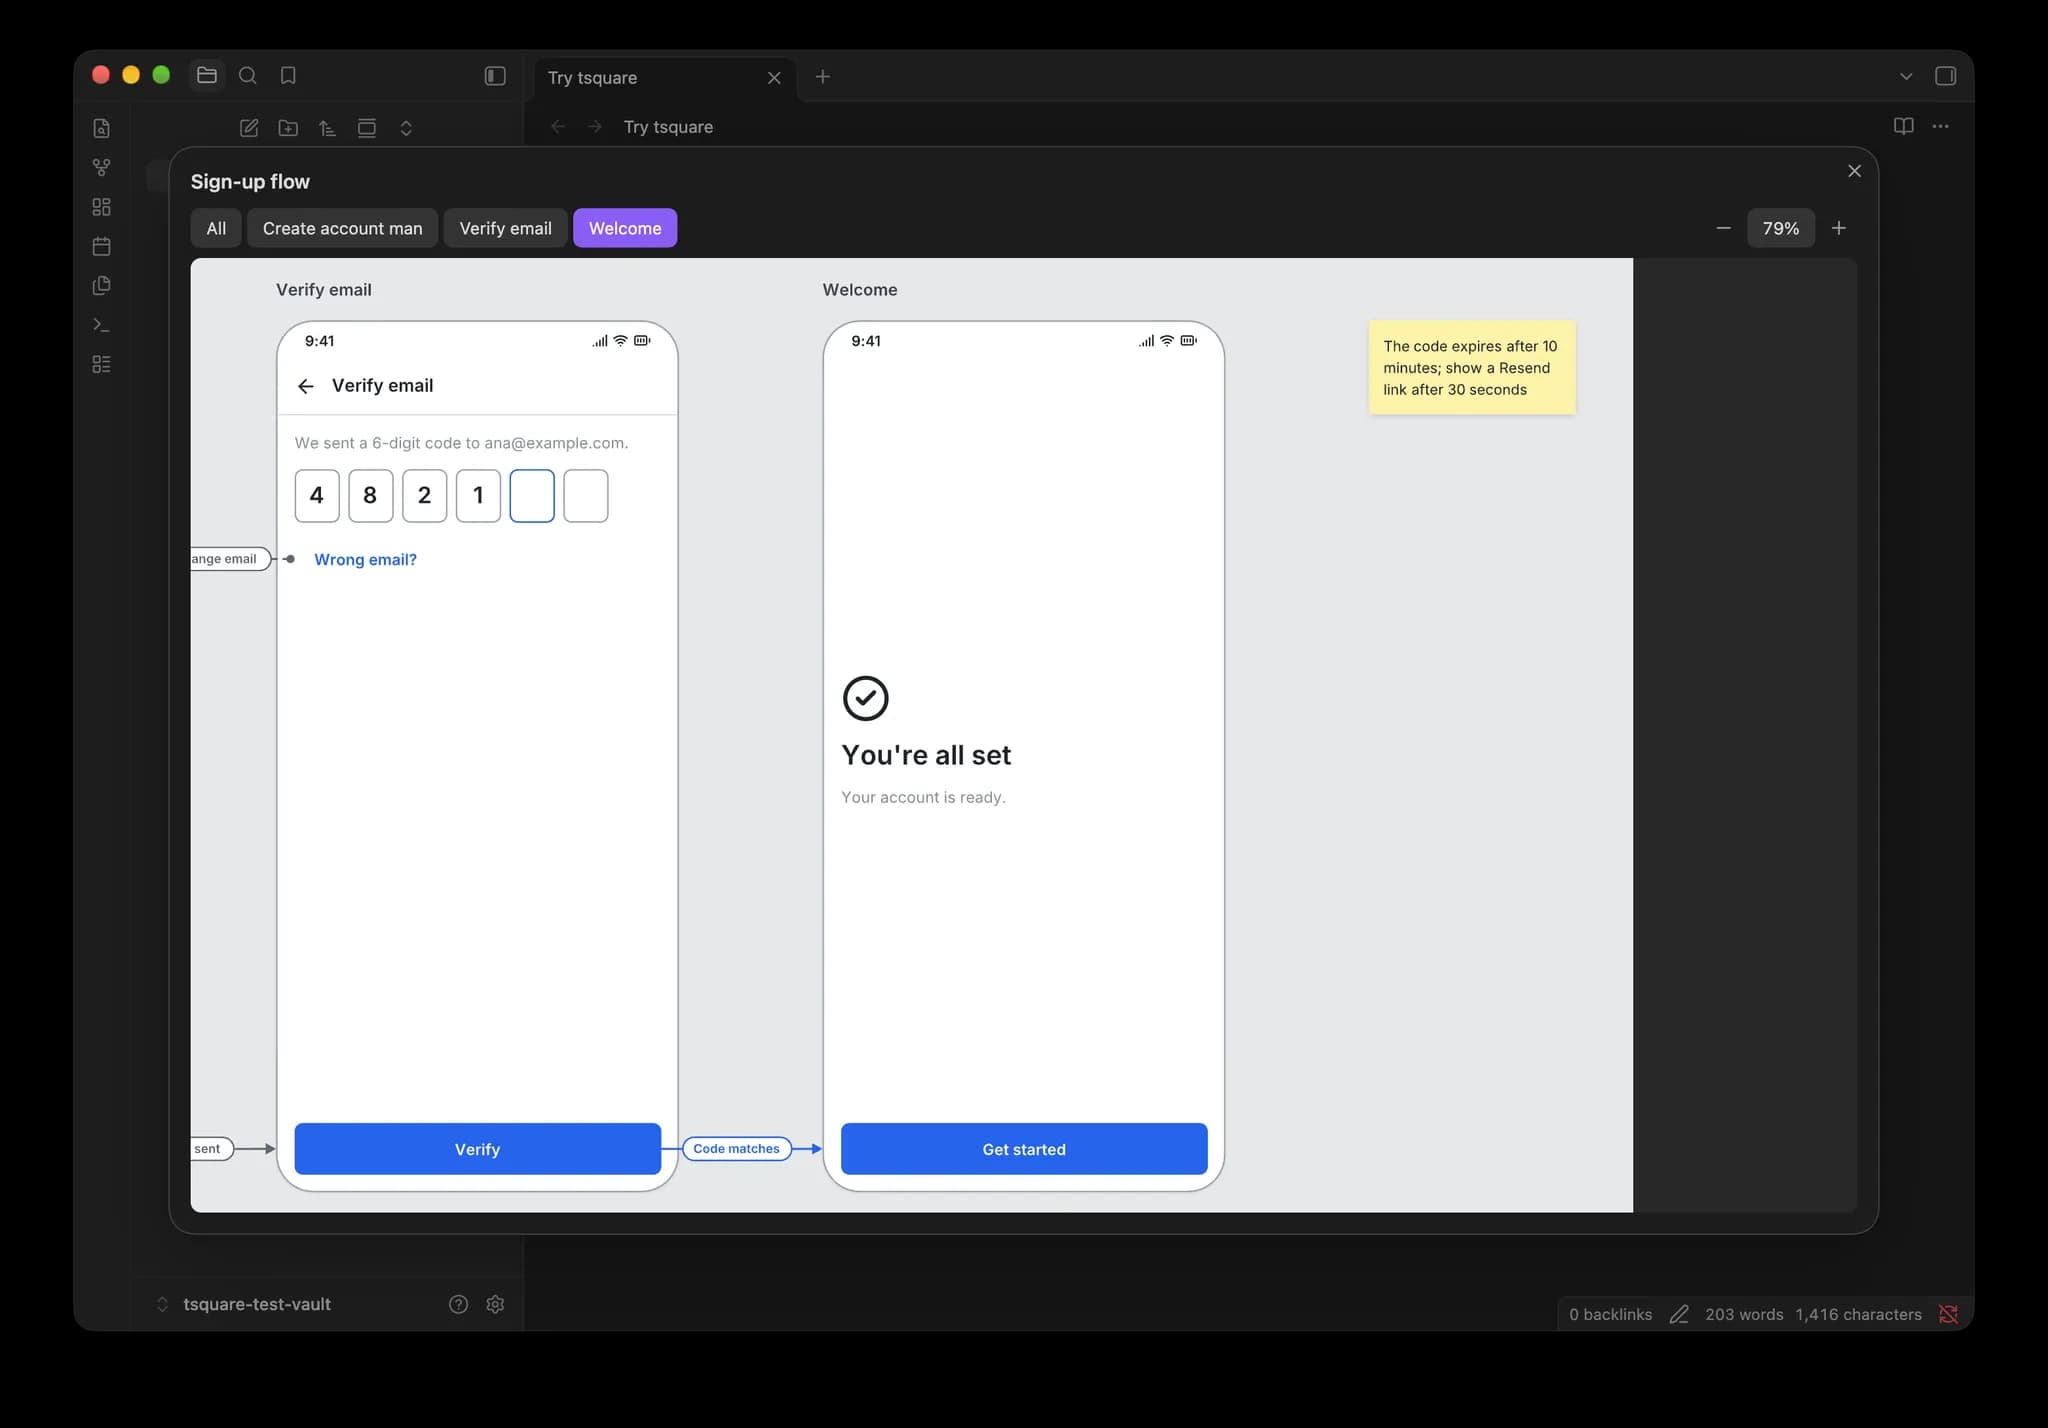Close the Try tsquare tab
The width and height of the screenshot is (2048, 1428).
pos(774,78)
